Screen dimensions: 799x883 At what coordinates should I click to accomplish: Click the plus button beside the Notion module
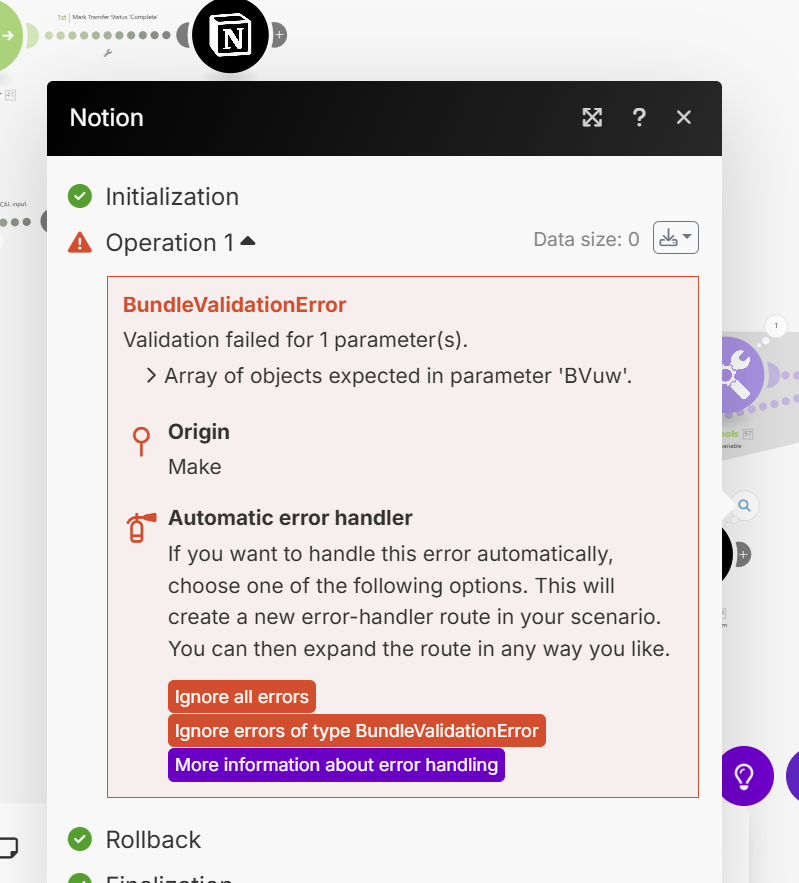(x=279, y=35)
